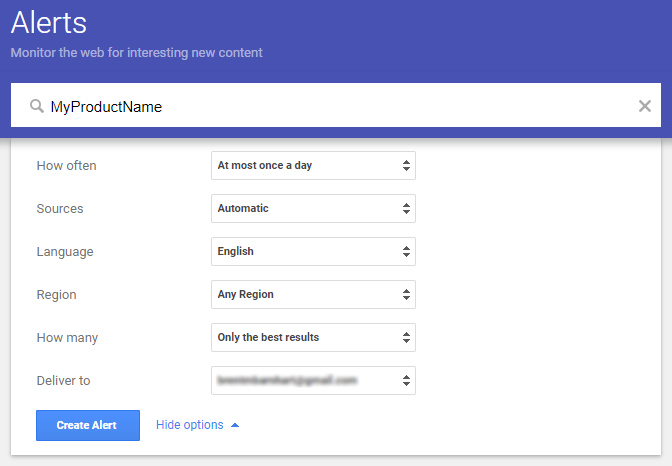Click the arrows icon on How many field
This screenshot has height=466, width=672.
click(x=406, y=338)
